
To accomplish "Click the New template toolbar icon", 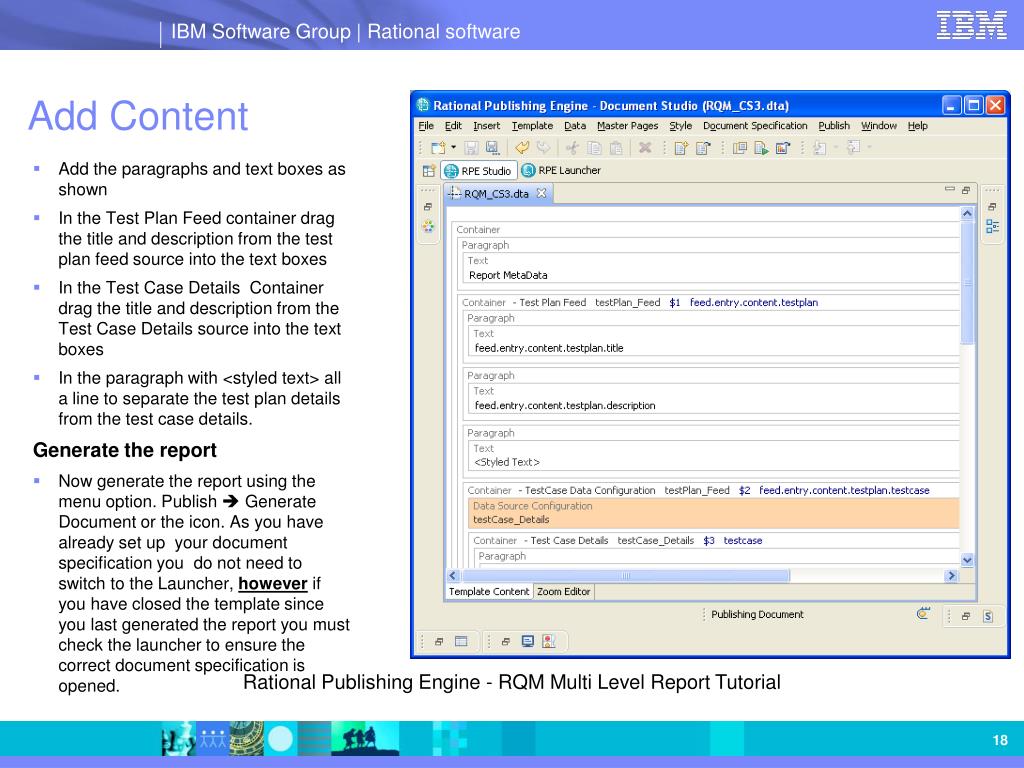I will (438, 148).
